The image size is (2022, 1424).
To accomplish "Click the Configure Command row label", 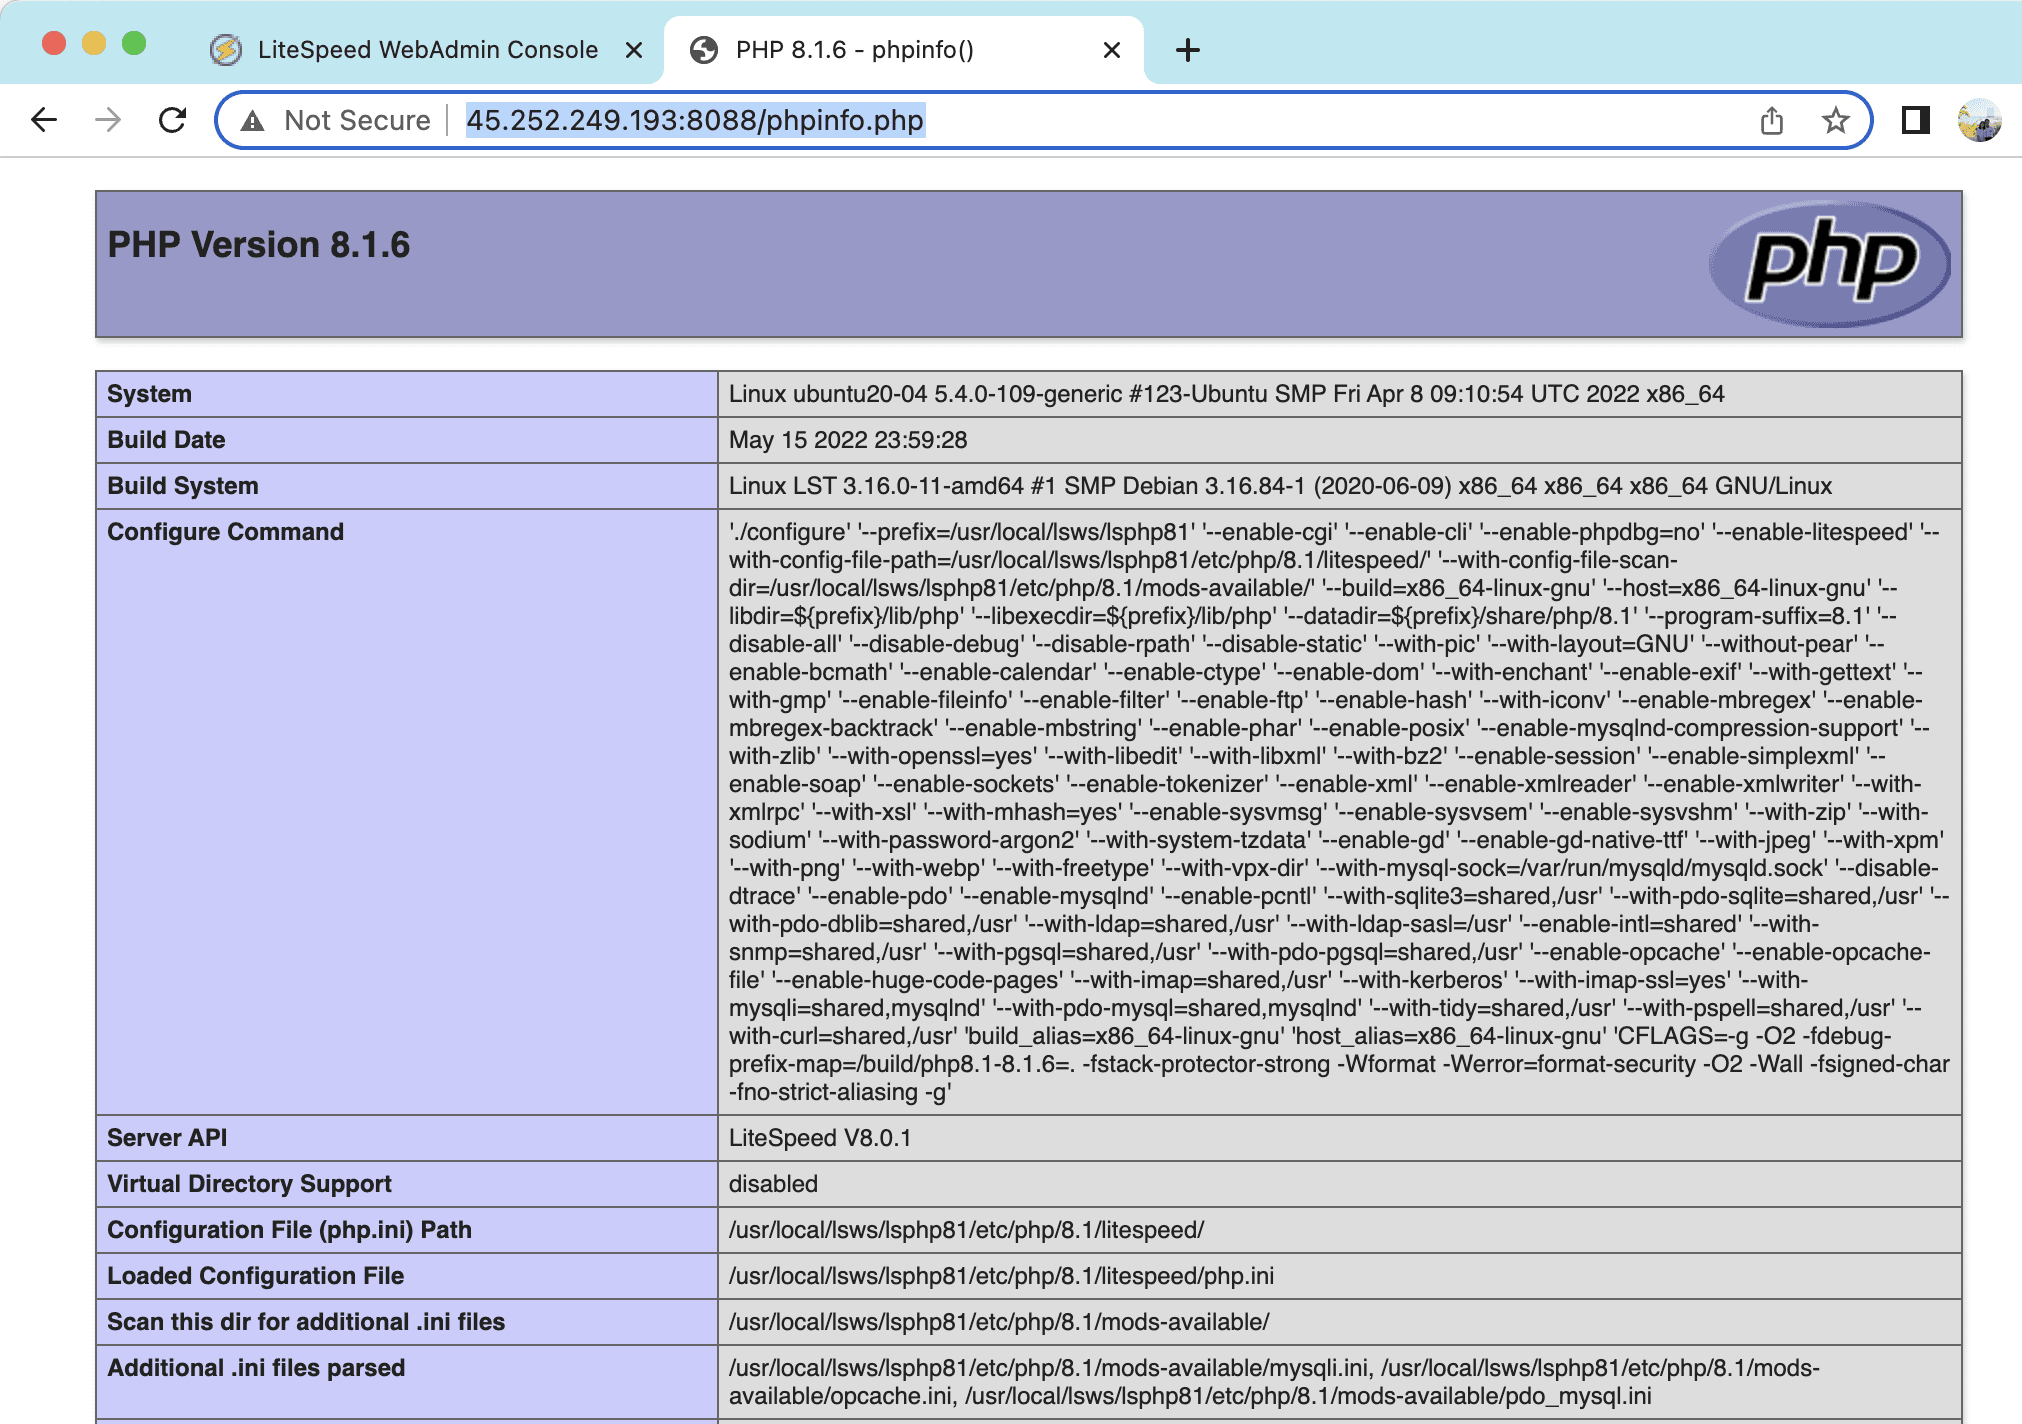I will pyautogui.click(x=225, y=532).
